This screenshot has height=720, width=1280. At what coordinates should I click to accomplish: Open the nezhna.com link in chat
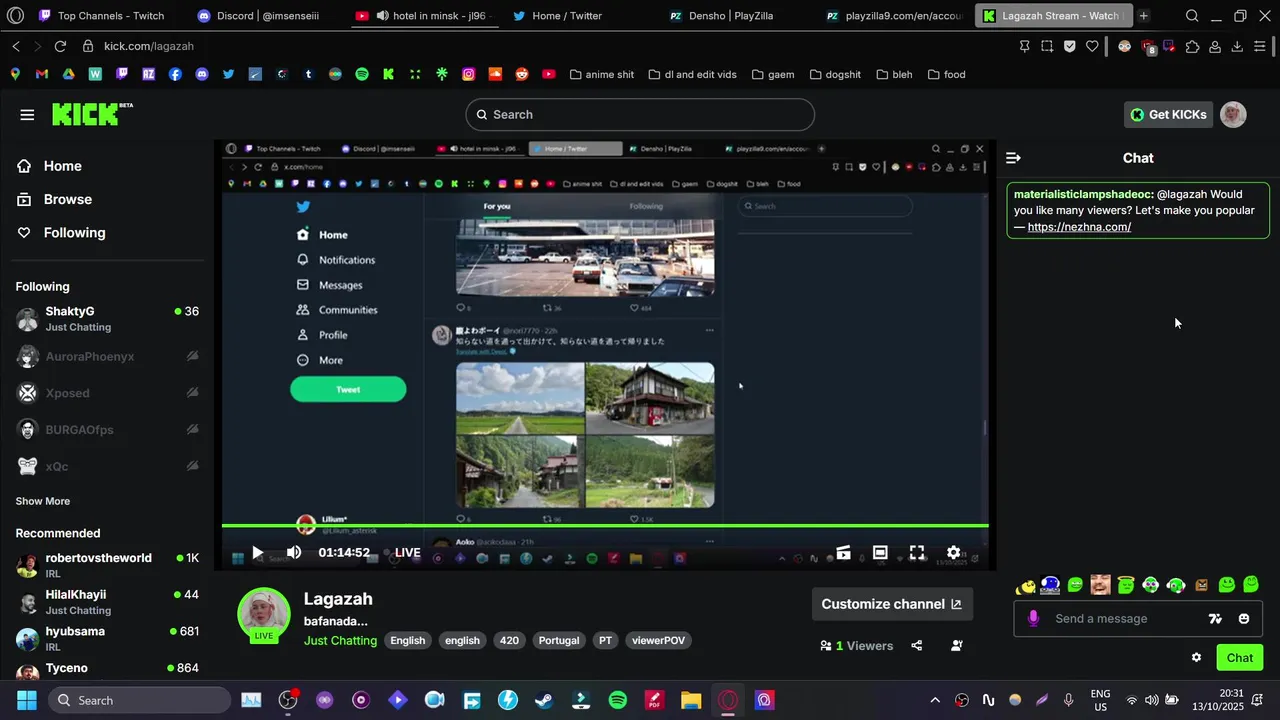[x=1079, y=227]
